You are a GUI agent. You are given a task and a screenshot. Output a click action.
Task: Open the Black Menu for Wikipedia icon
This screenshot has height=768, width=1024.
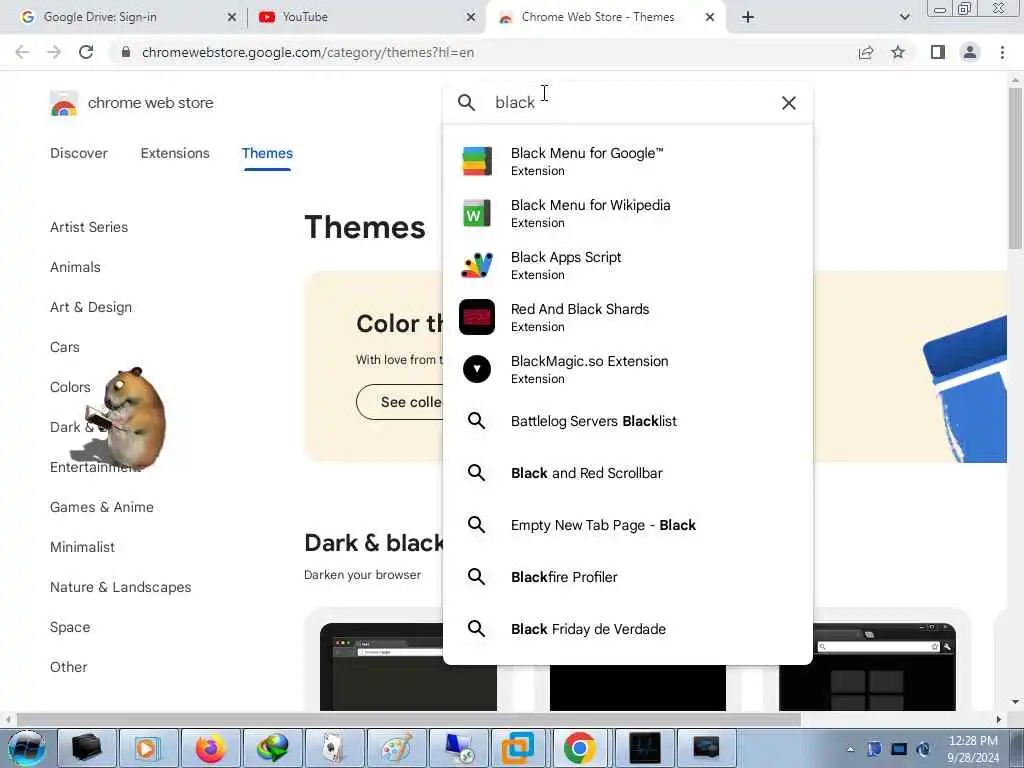point(477,213)
